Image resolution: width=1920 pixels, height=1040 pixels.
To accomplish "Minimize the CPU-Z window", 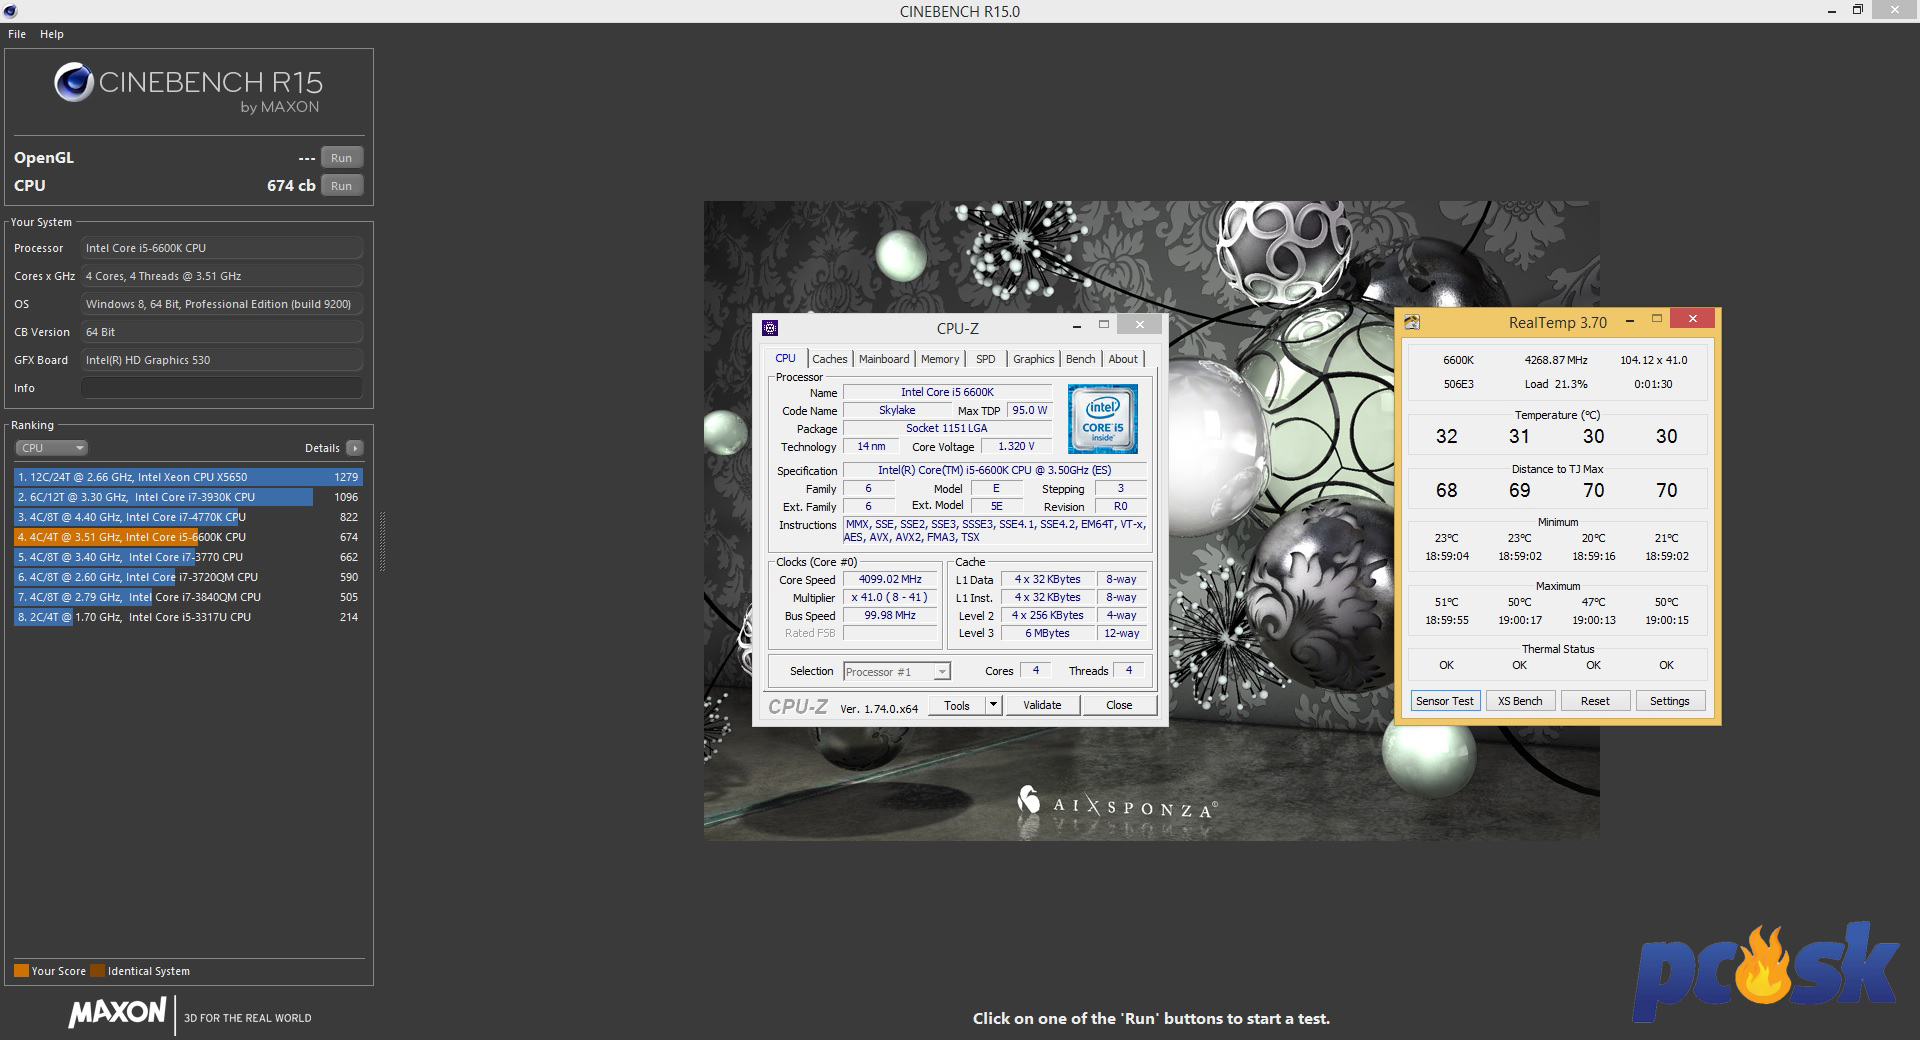I will pos(1077,325).
